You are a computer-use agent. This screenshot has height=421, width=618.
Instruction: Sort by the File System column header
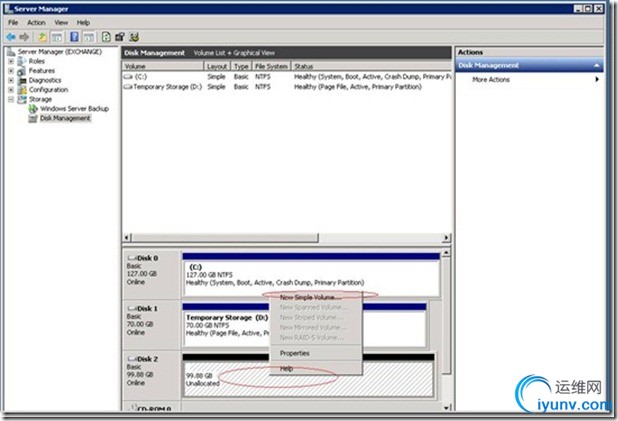point(271,66)
